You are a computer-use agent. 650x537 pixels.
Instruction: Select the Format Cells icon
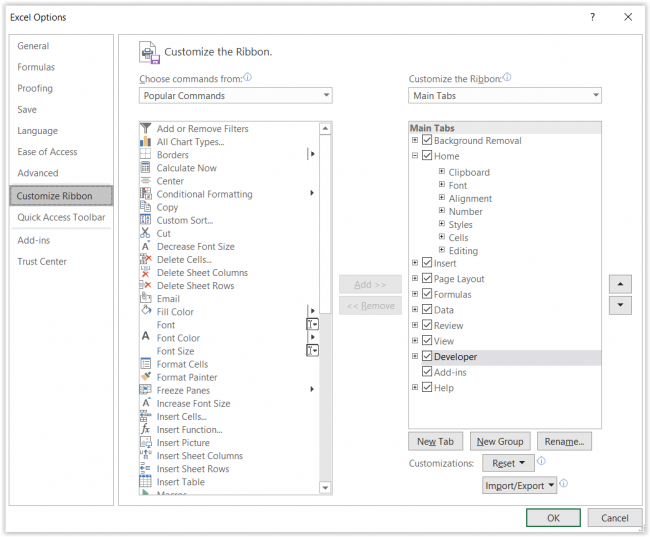(146, 364)
